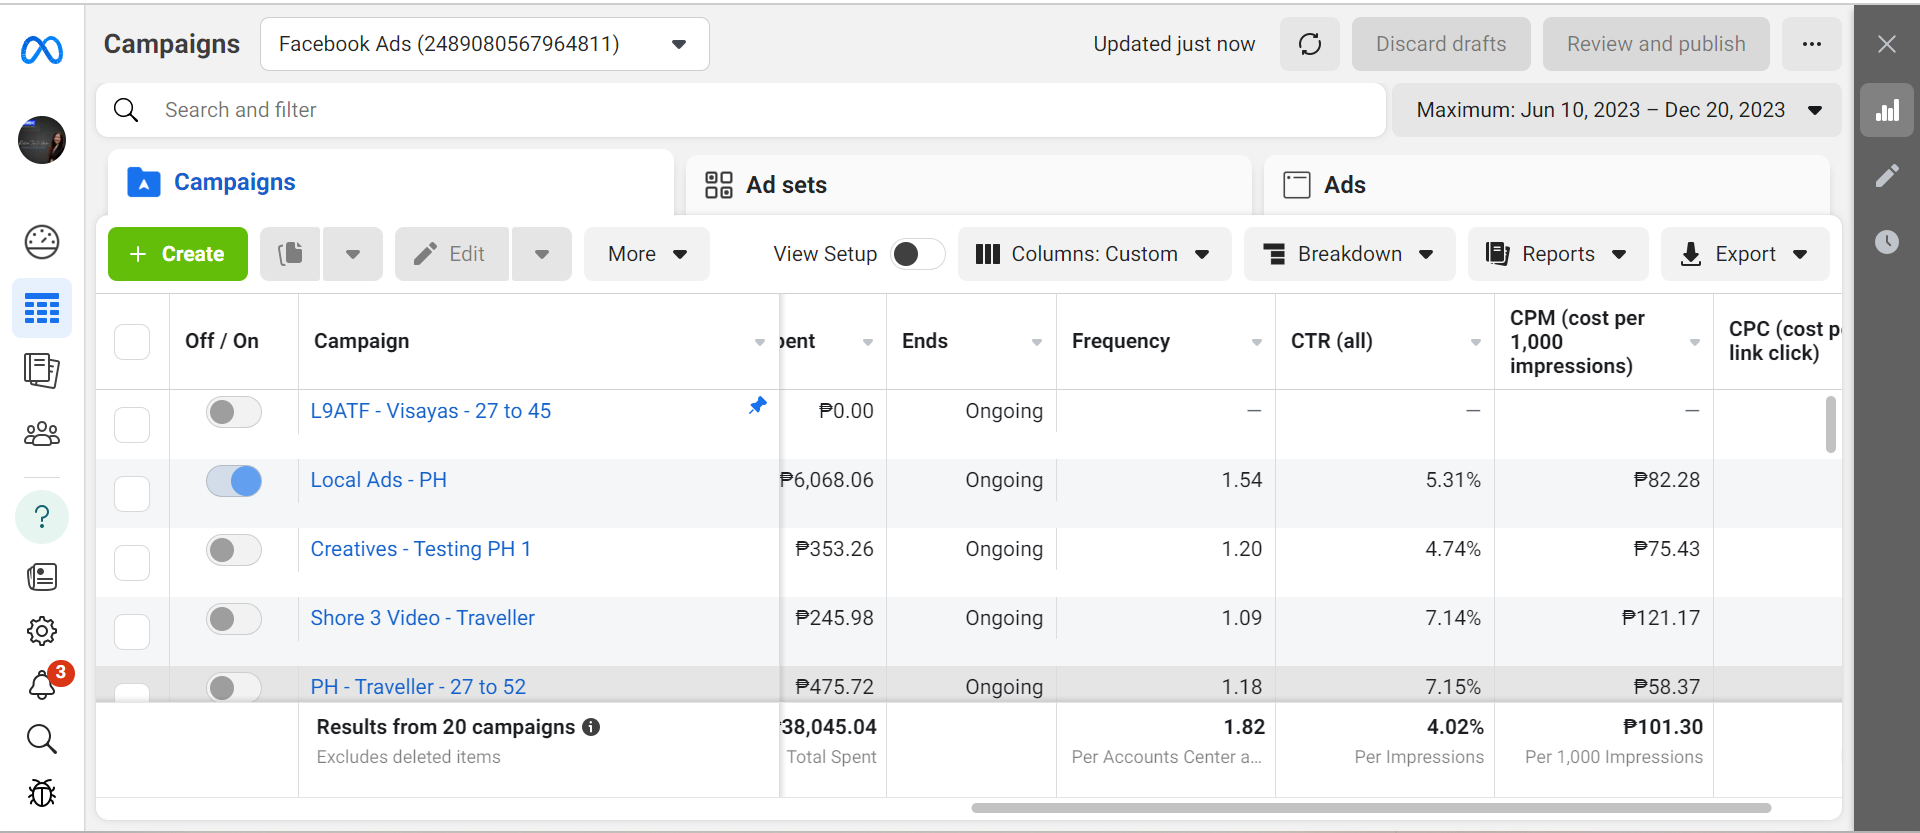Open Campaign column header arrow menu
Image resolution: width=1920 pixels, height=833 pixels.
point(760,342)
